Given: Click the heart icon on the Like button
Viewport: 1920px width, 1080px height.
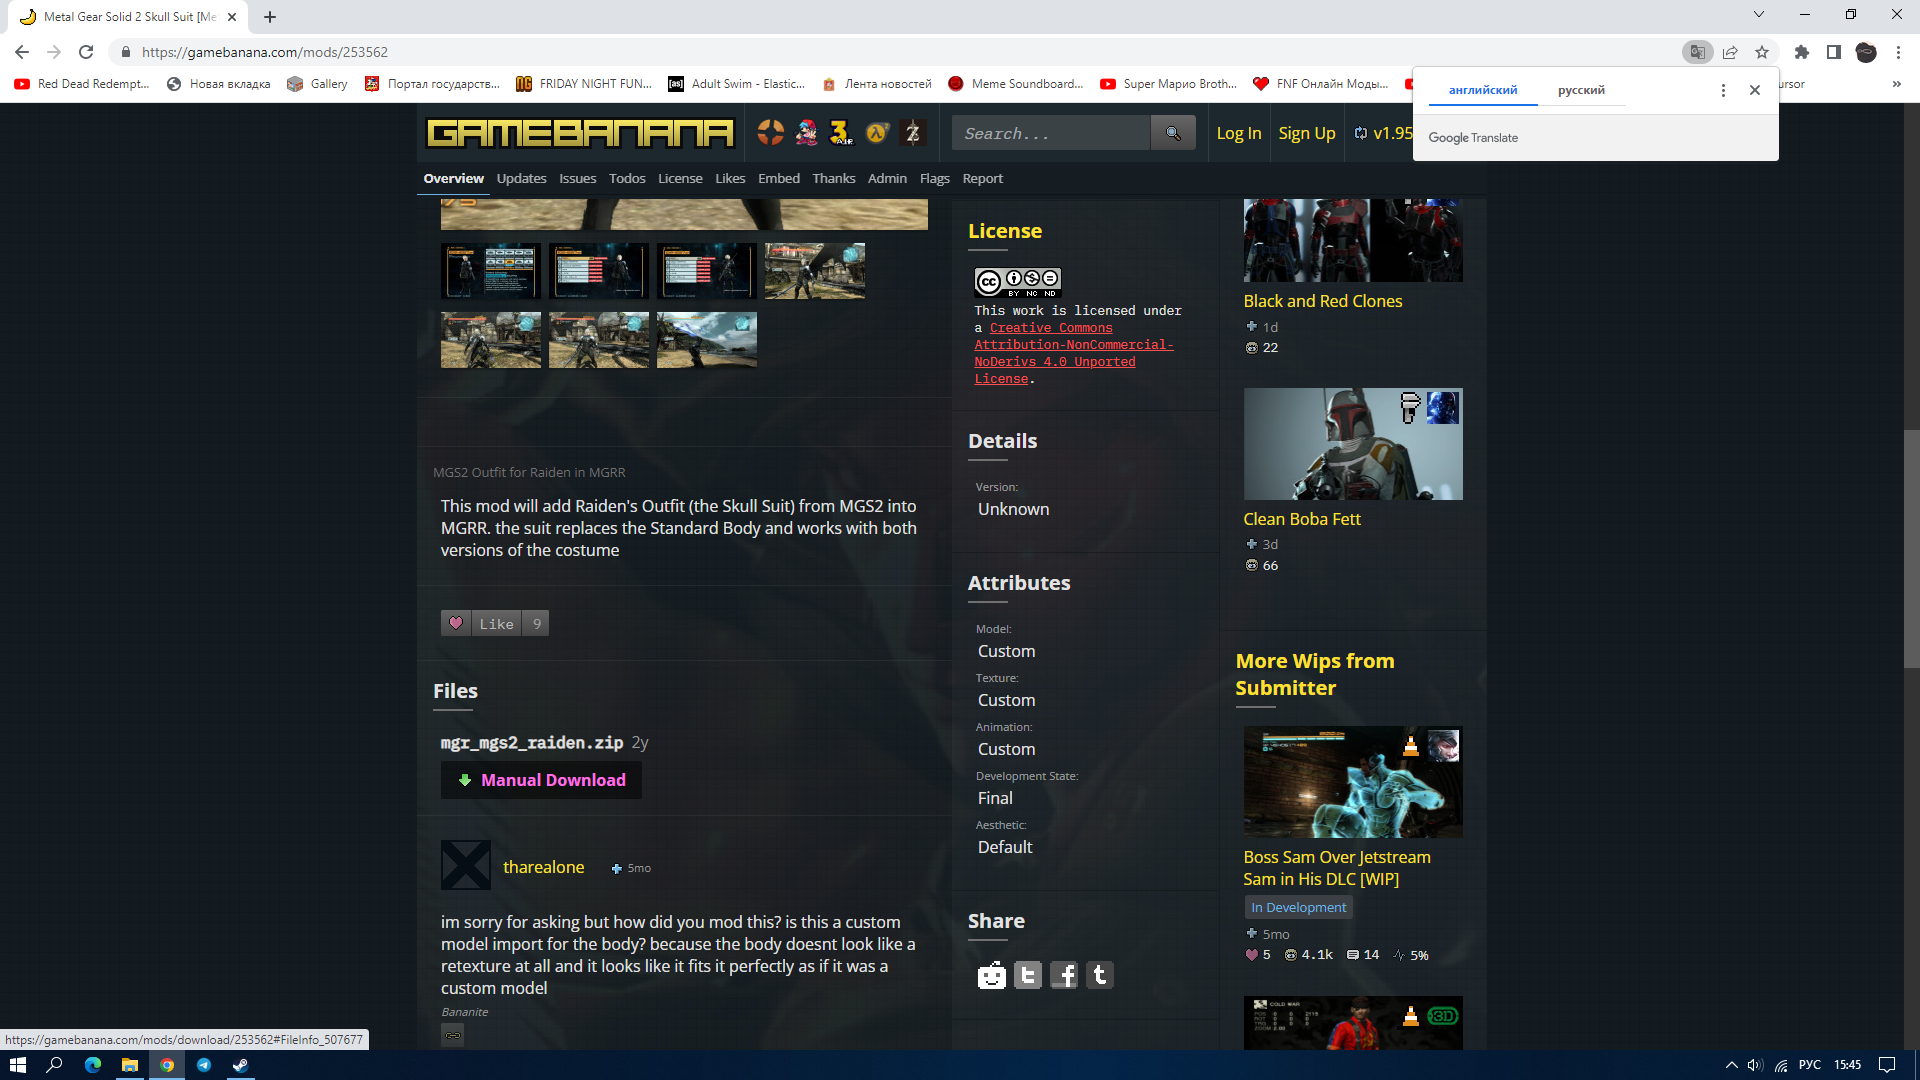Looking at the screenshot, I should point(456,623).
